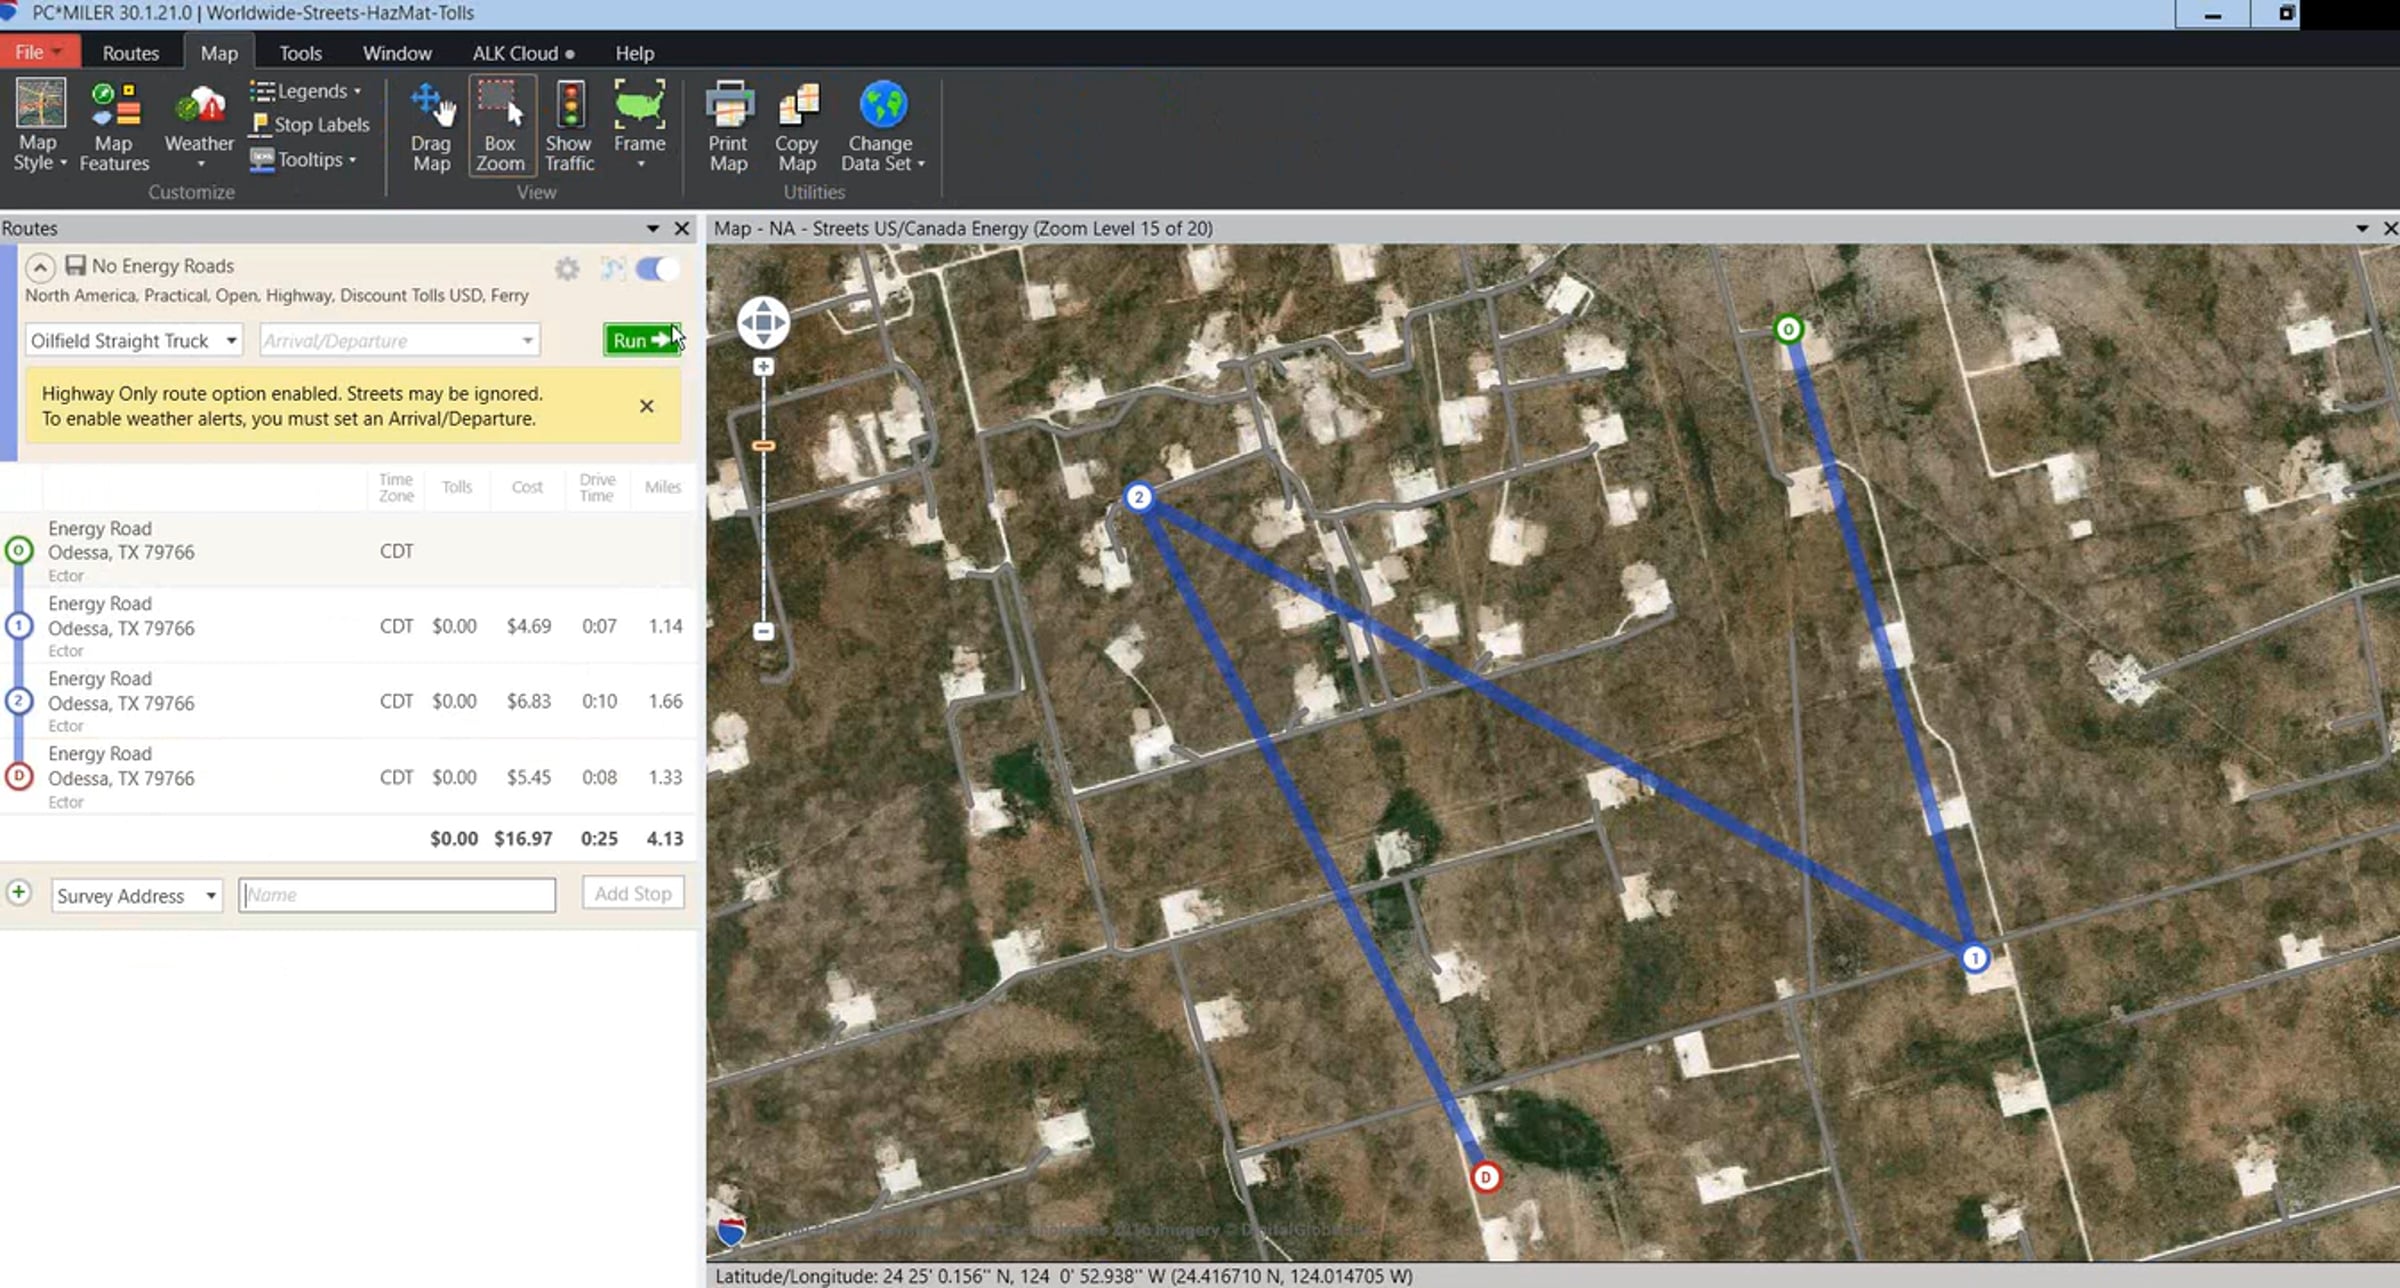Click Print Map
Viewport: 2400px width, 1288px height.
coord(729,125)
